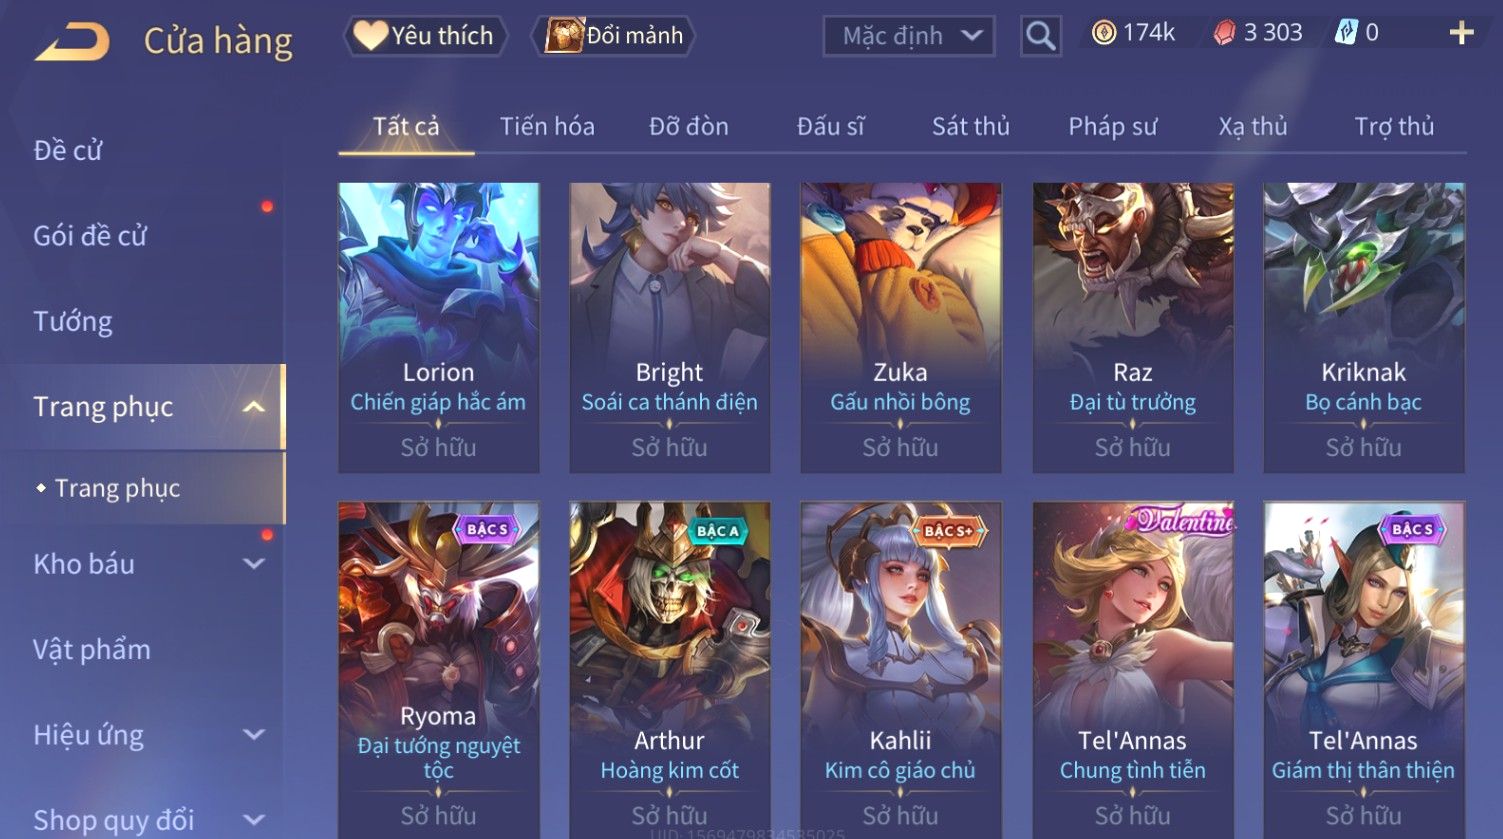Select Kahlii Kim cô giáo chủ skin
The image size is (1503, 839).
pyautogui.click(x=901, y=669)
